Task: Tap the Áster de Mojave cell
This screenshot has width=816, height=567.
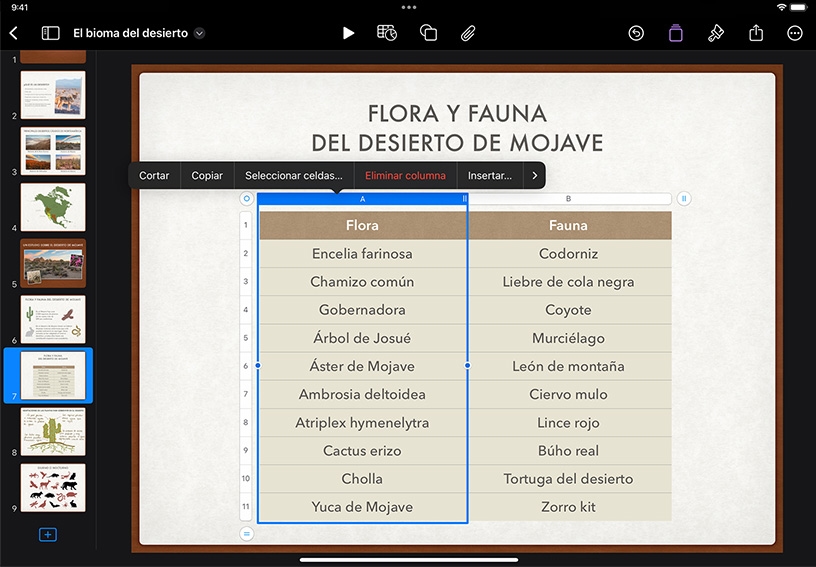Action: point(363,366)
